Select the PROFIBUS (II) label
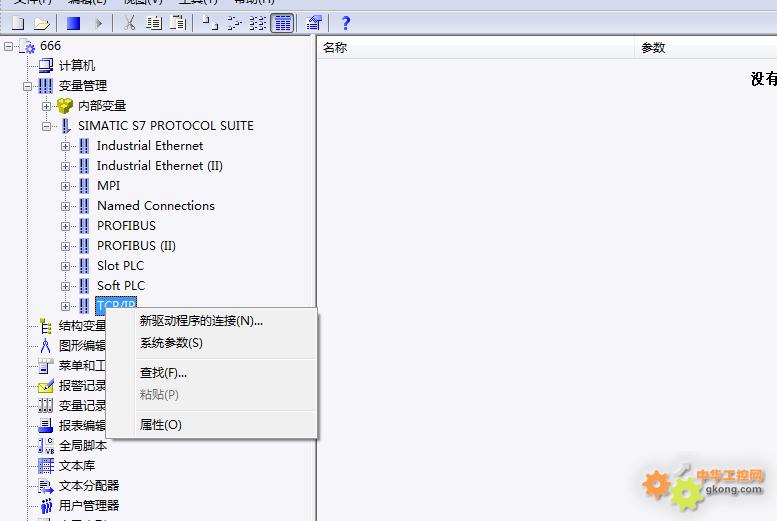 coord(136,246)
